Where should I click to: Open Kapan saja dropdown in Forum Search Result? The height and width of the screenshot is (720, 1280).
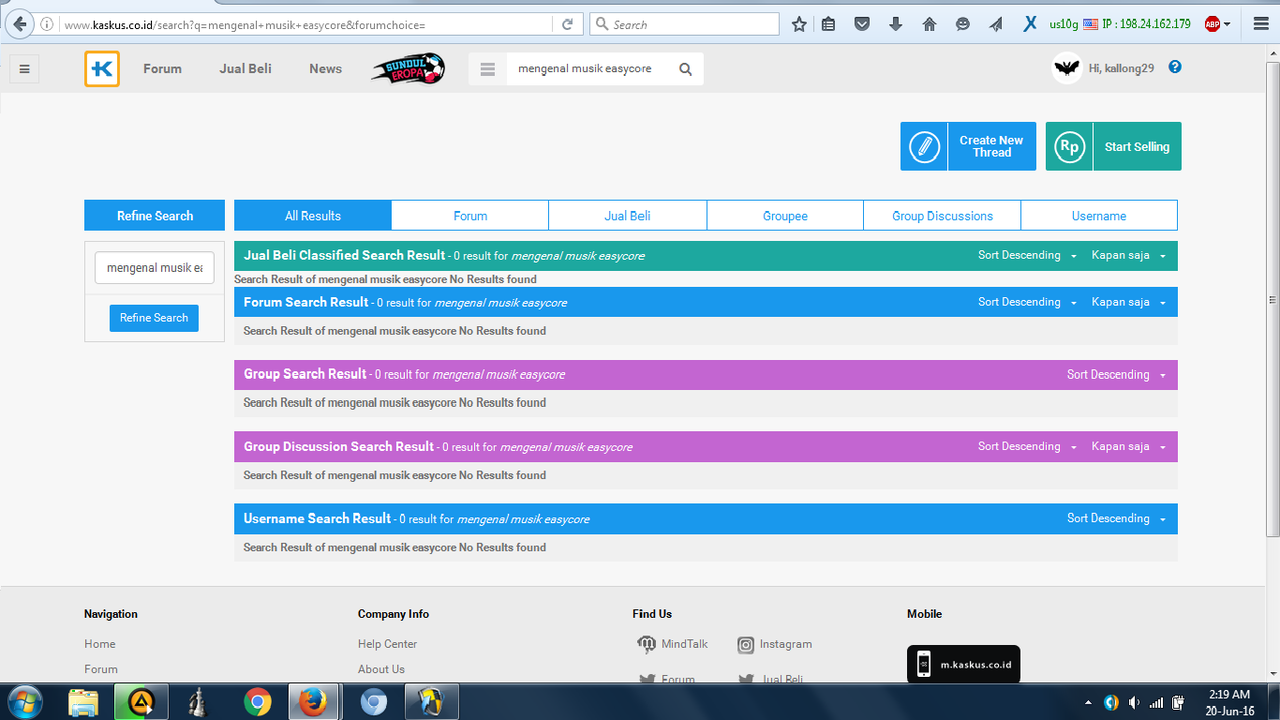tap(1129, 302)
